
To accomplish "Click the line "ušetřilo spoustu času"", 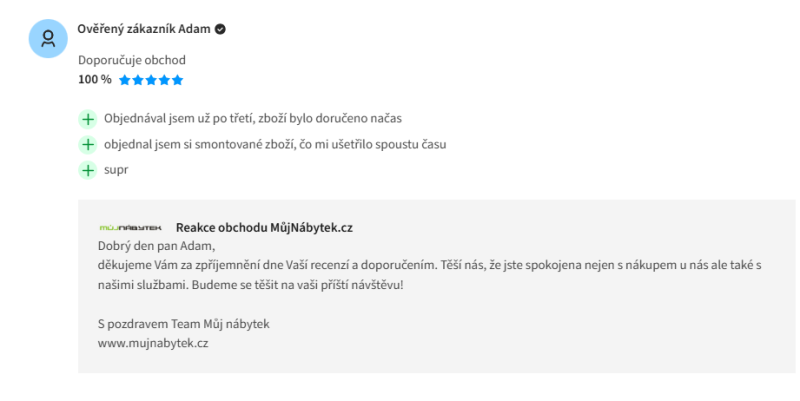I will [x=380, y=144].
